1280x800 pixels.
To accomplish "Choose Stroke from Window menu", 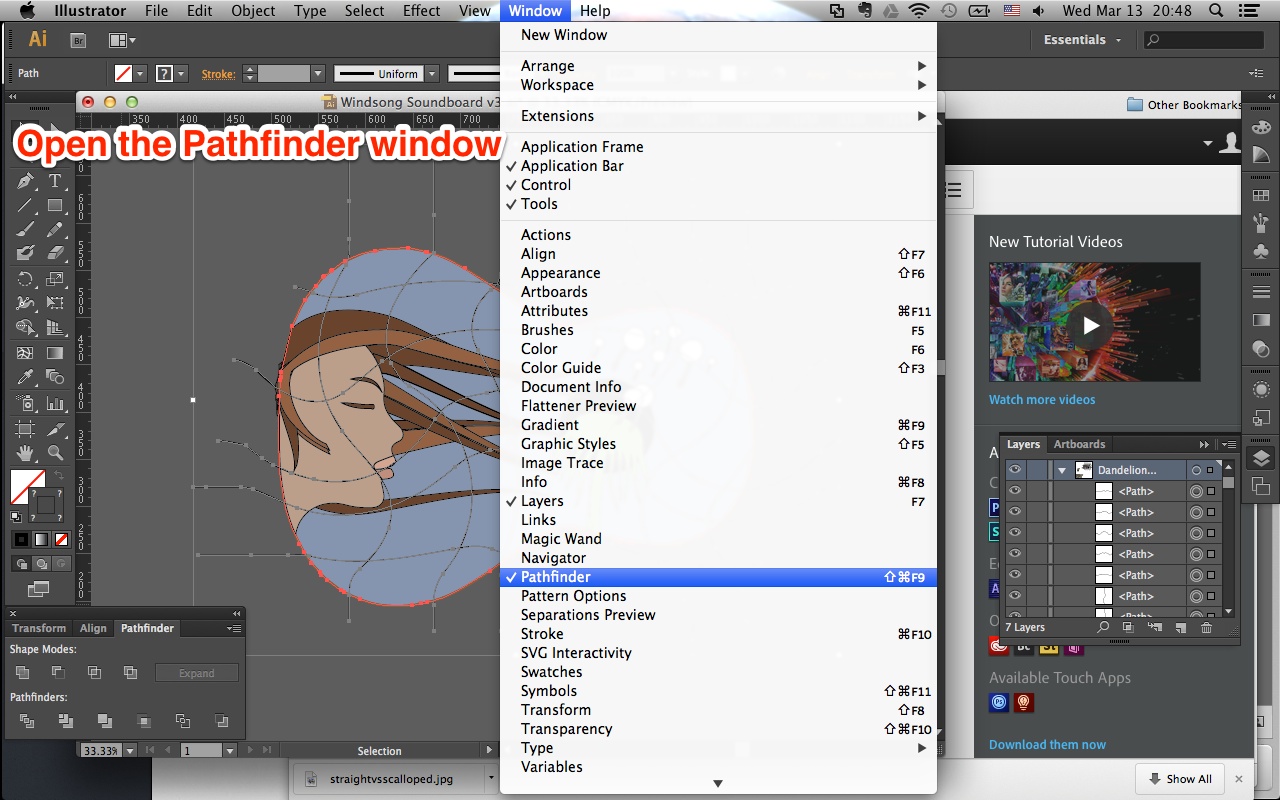I will coord(718,634).
